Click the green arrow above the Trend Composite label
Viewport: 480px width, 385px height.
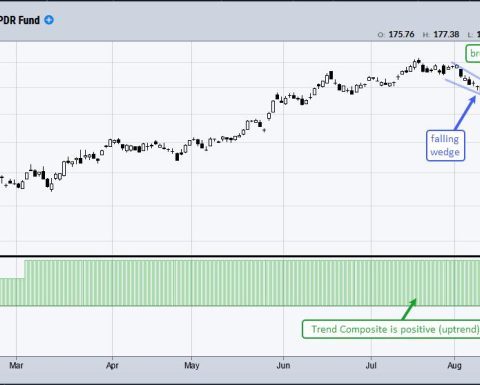(409, 309)
